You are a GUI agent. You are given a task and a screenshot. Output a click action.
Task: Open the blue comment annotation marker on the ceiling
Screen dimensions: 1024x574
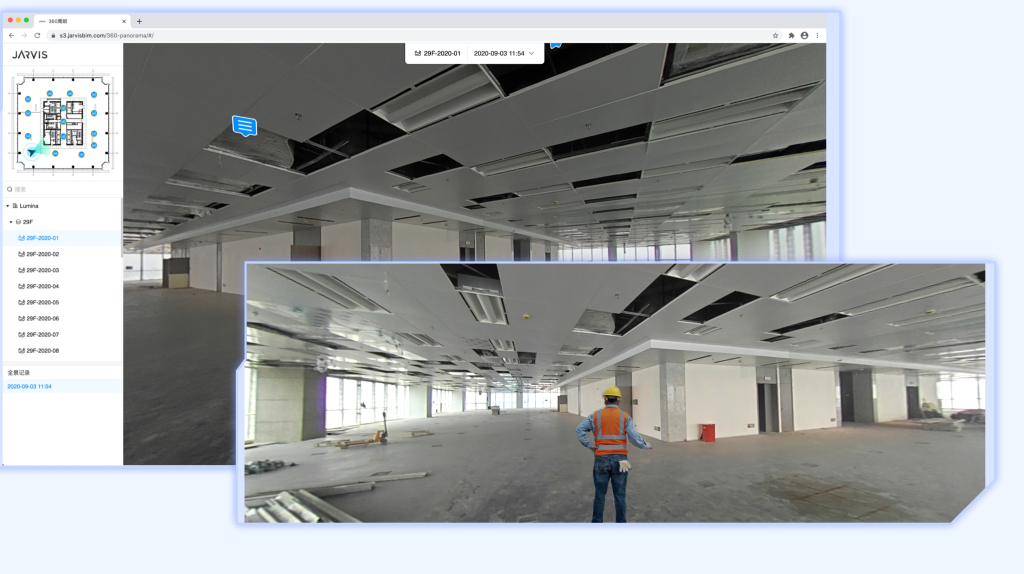coord(244,125)
